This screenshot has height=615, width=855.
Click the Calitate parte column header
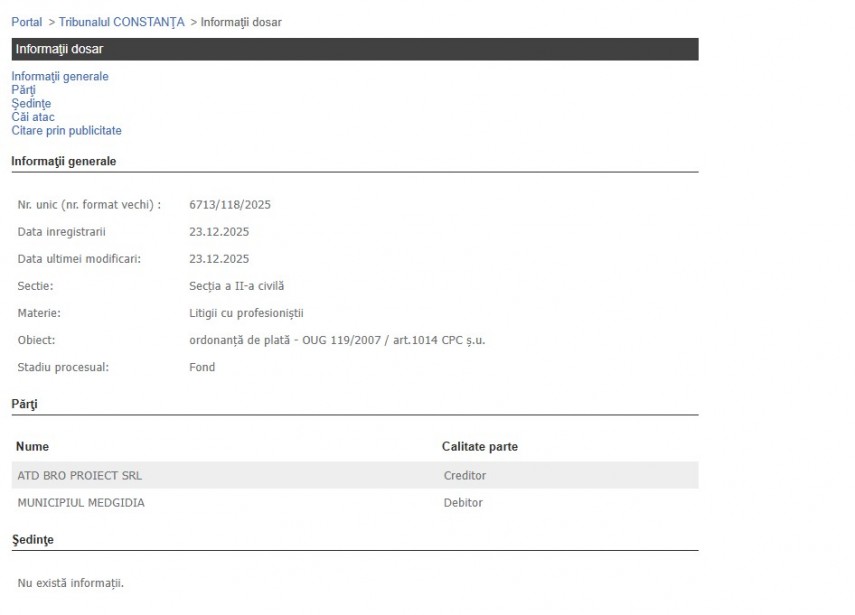tap(479, 446)
